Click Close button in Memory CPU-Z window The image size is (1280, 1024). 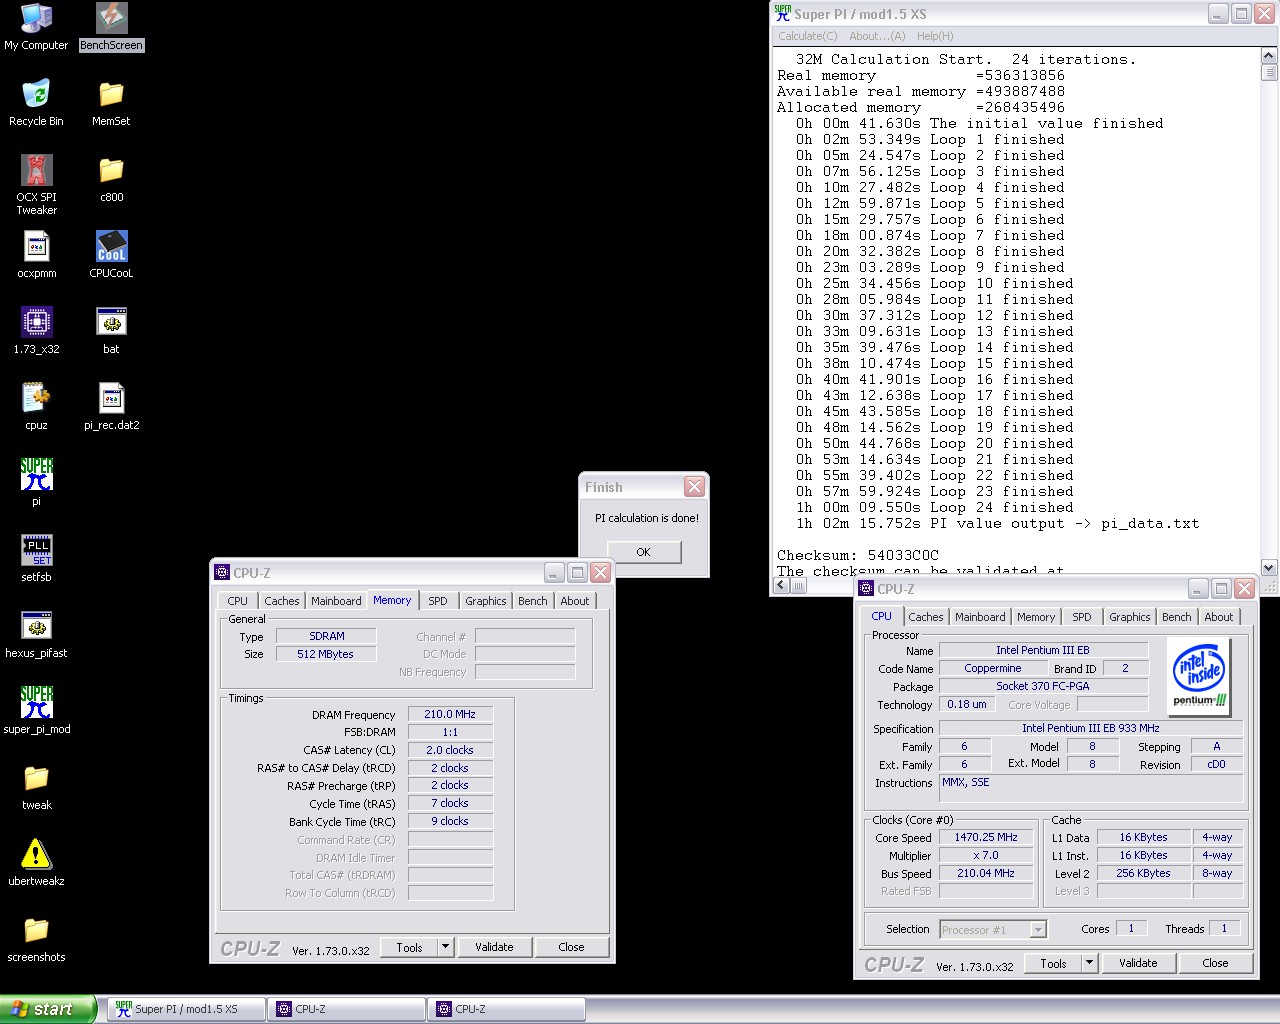coord(572,947)
